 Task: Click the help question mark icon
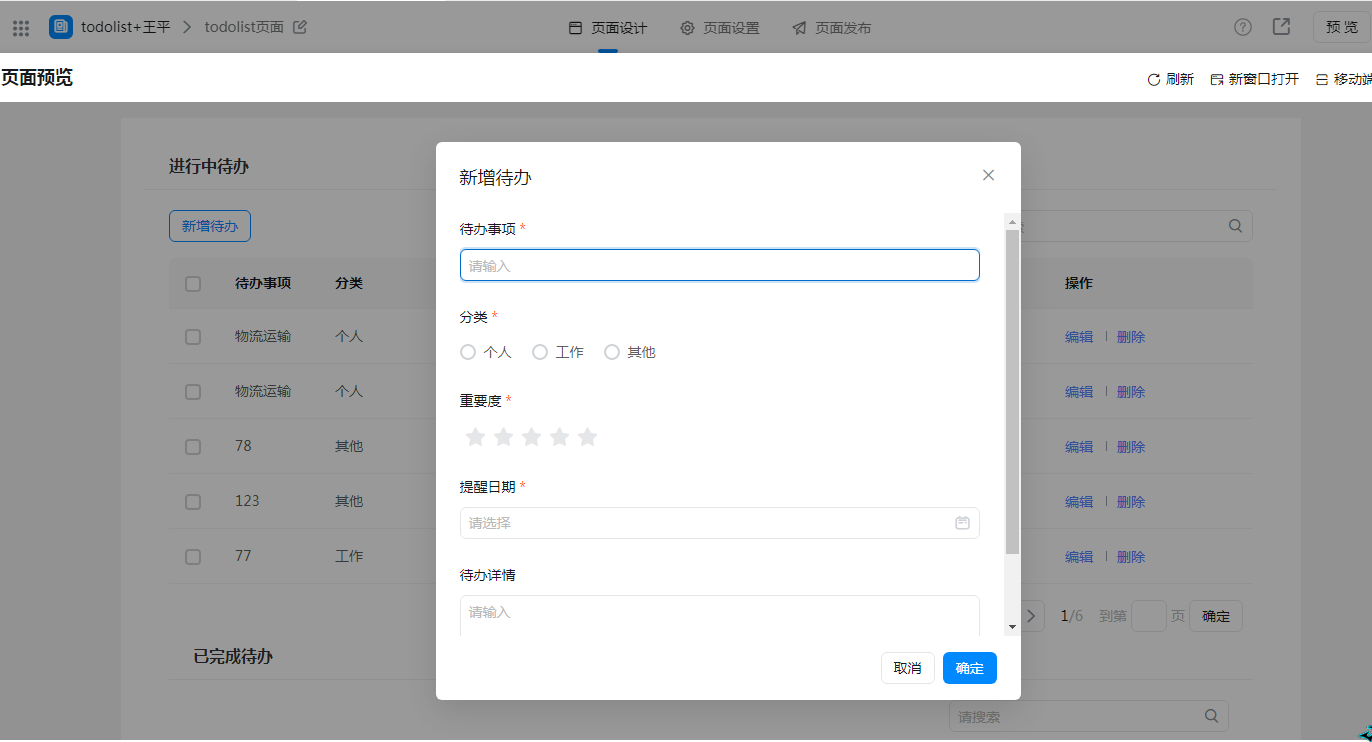pyautogui.click(x=1242, y=27)
